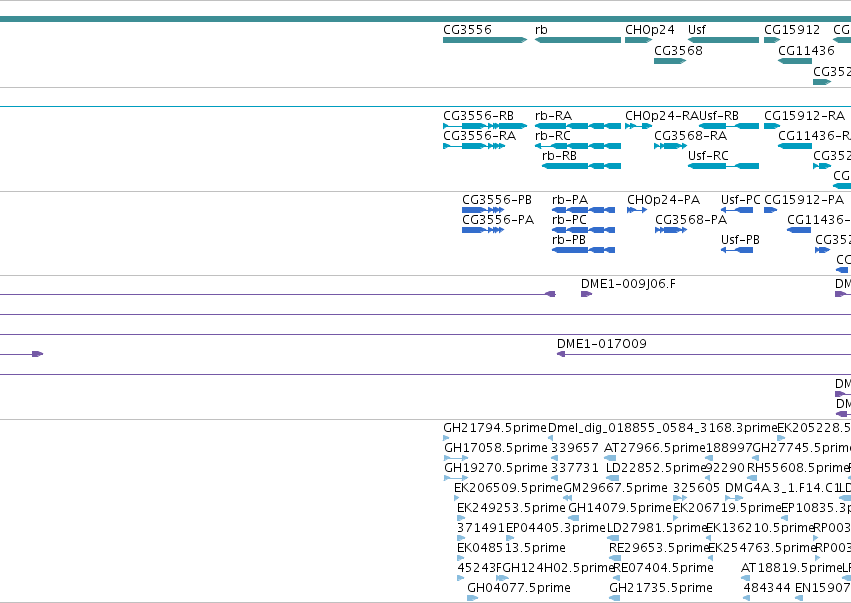Click protein label CHOp24-PA

coord(663,200)
